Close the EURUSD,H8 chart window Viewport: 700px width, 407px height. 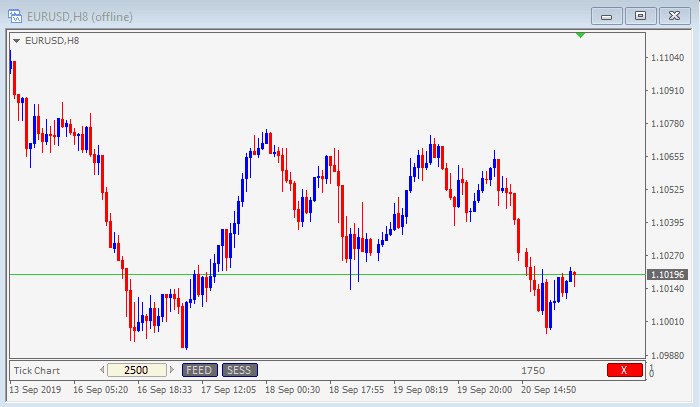pos(675,15)
